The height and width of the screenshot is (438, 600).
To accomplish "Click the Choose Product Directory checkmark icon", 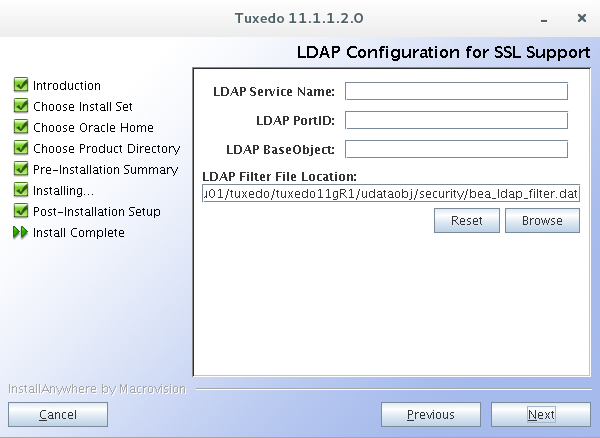I will click(21, 148).
